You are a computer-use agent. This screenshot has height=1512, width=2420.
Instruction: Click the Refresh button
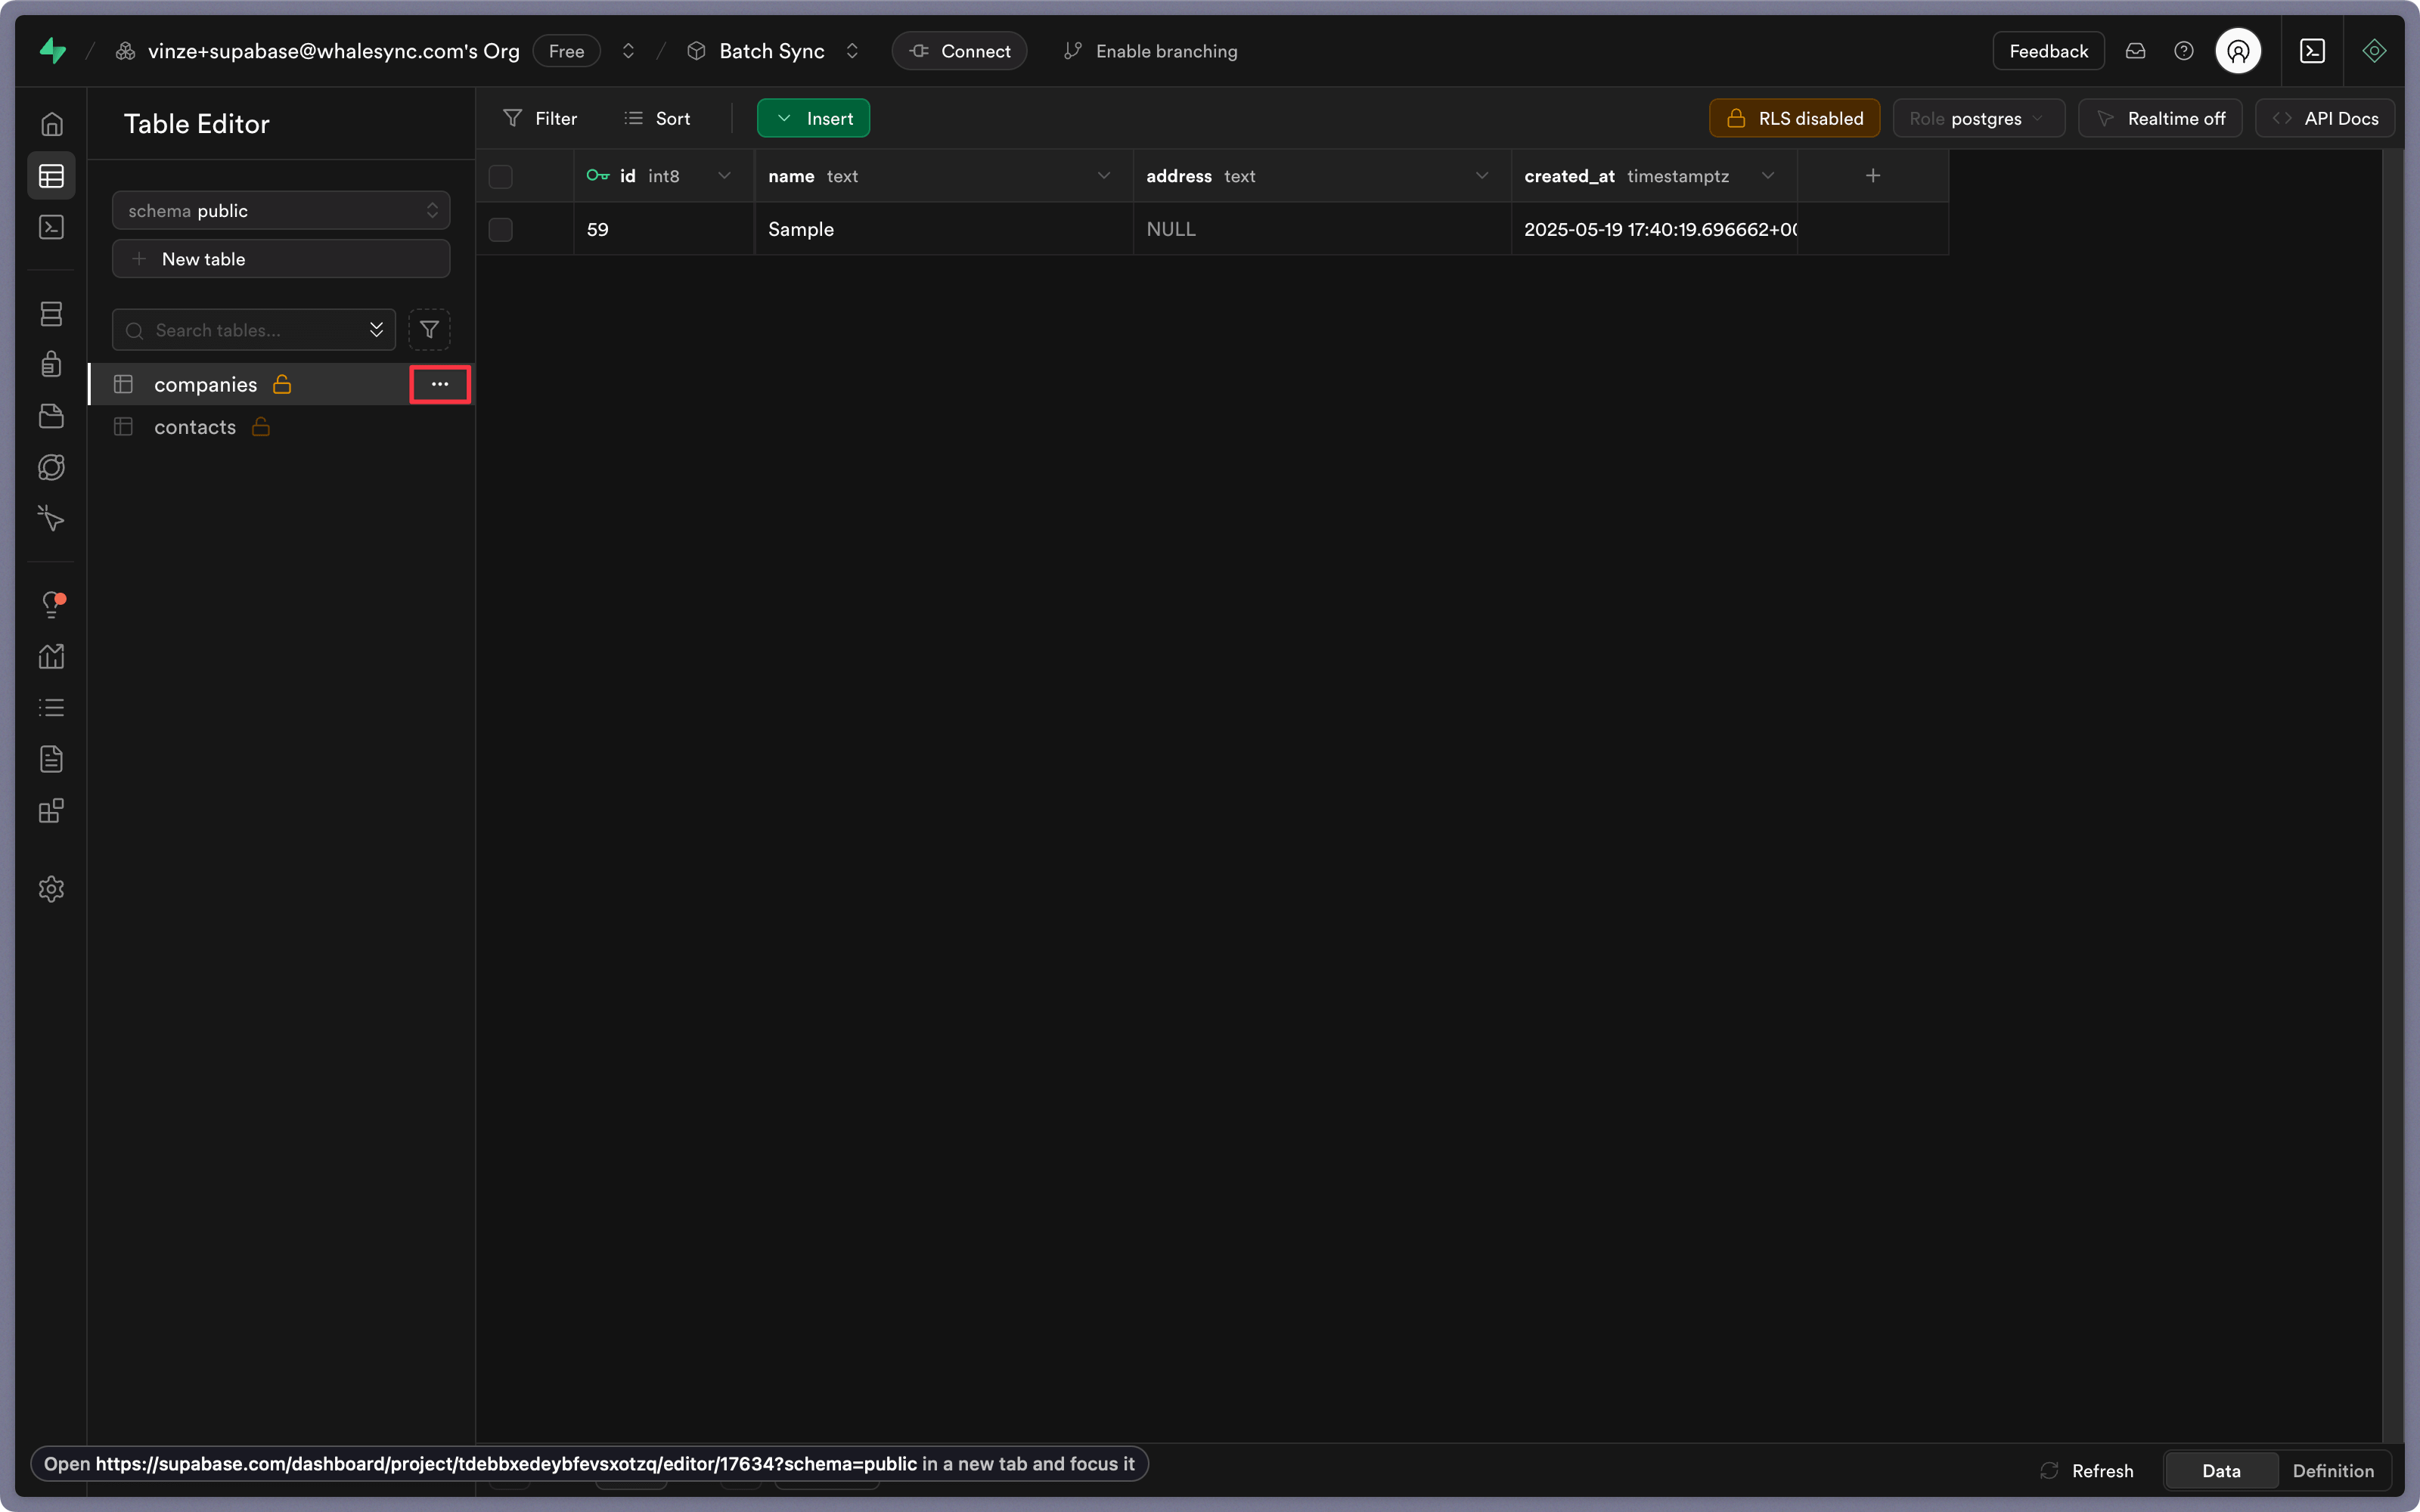(x=2087, y=1471)
